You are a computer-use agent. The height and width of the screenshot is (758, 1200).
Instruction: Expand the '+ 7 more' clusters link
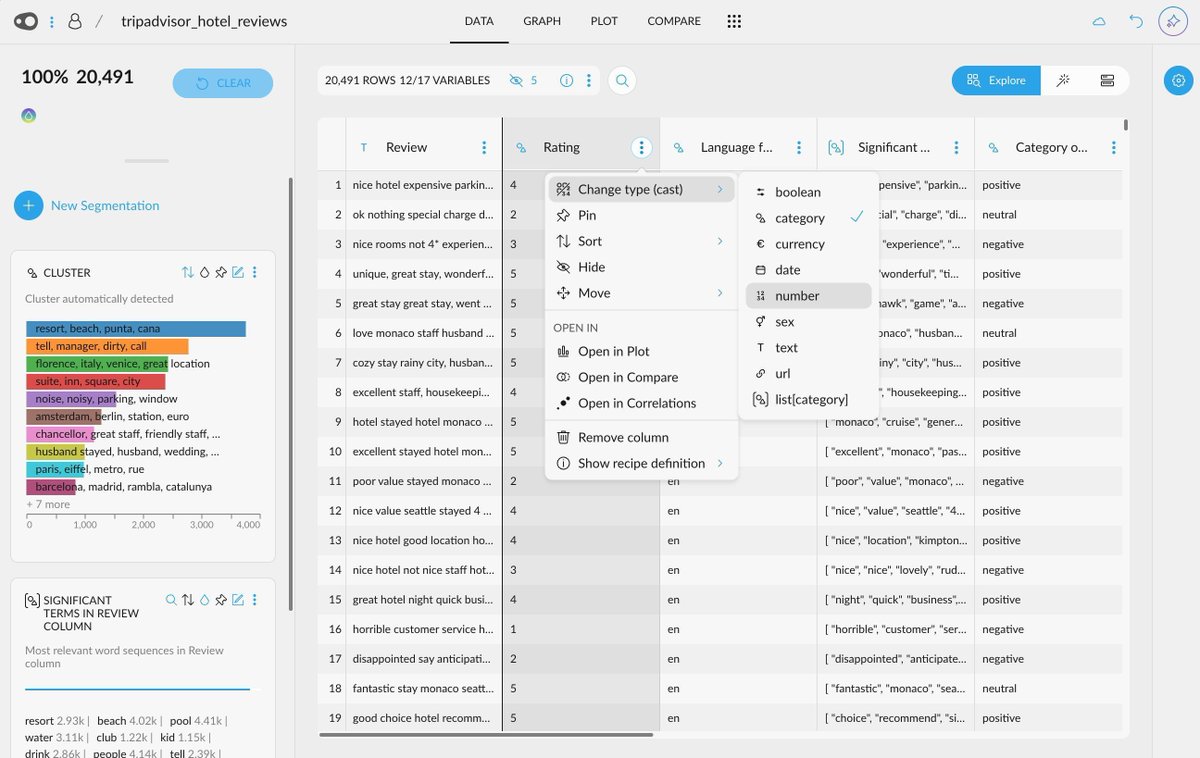click(48, 504)
